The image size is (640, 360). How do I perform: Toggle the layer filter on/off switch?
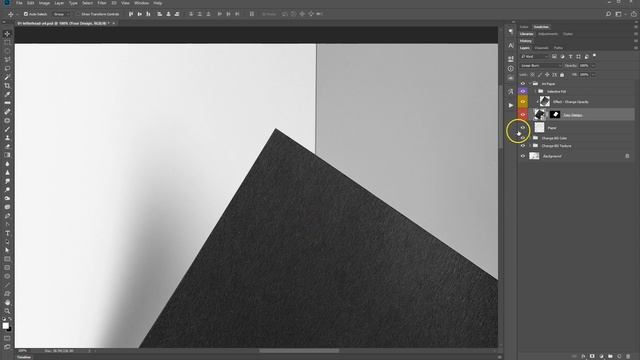594,56
